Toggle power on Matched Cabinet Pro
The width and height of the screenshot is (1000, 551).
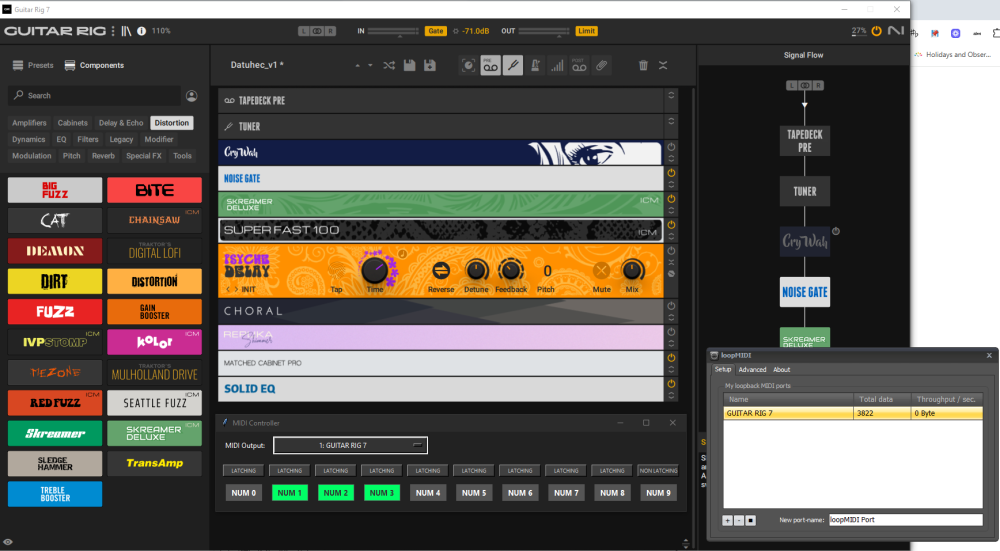pyautogui.click(x=671, y=358)
